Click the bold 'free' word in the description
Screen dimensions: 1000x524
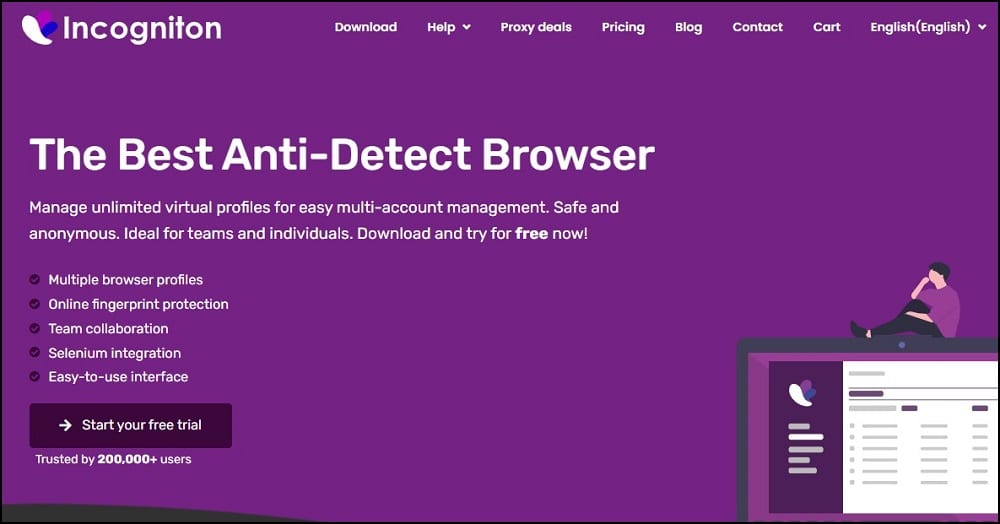click(532, 233)
